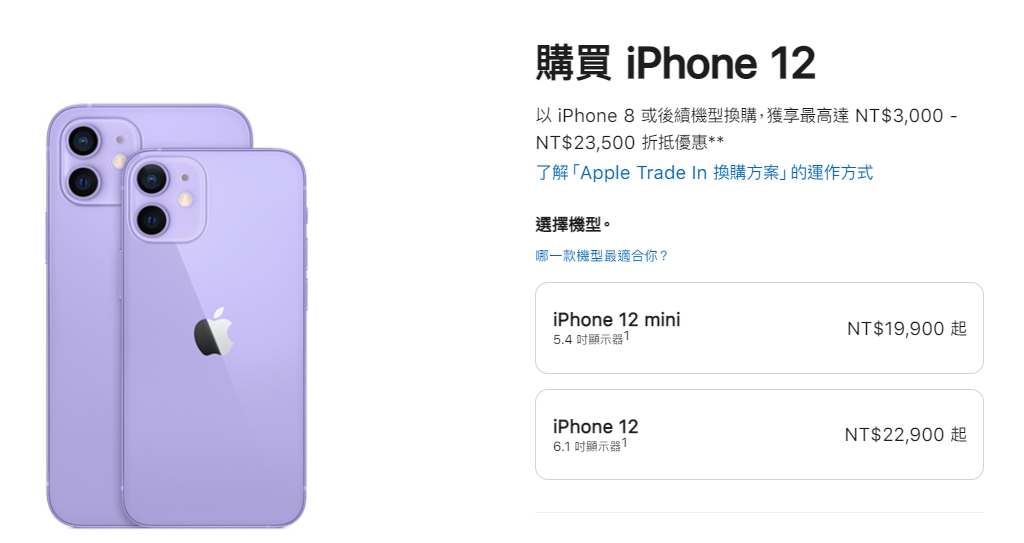Screen dimensions: 1024x543
Task: Click the 選擇機型 section label
Action: pos(573,225)
